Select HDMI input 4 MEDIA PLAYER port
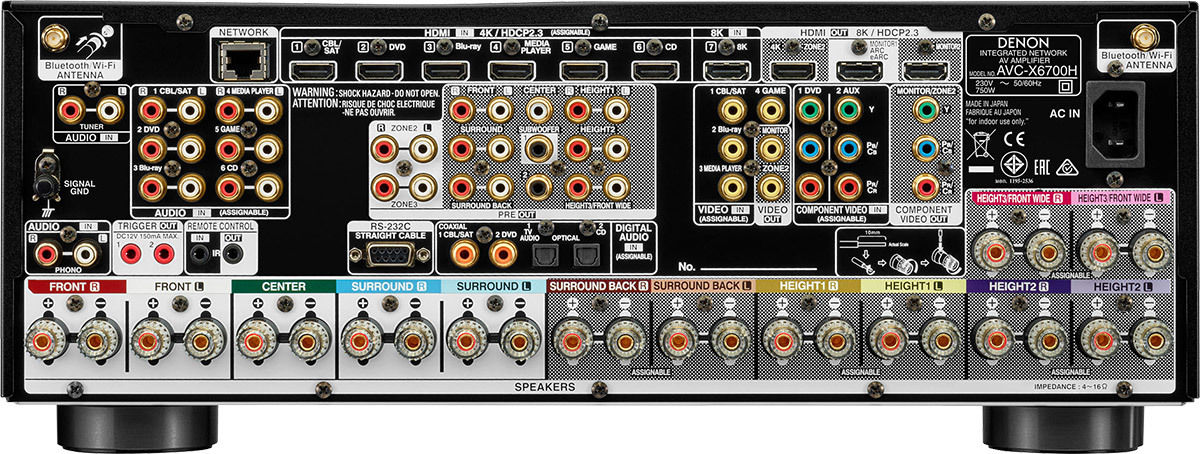 coord(512,71)
